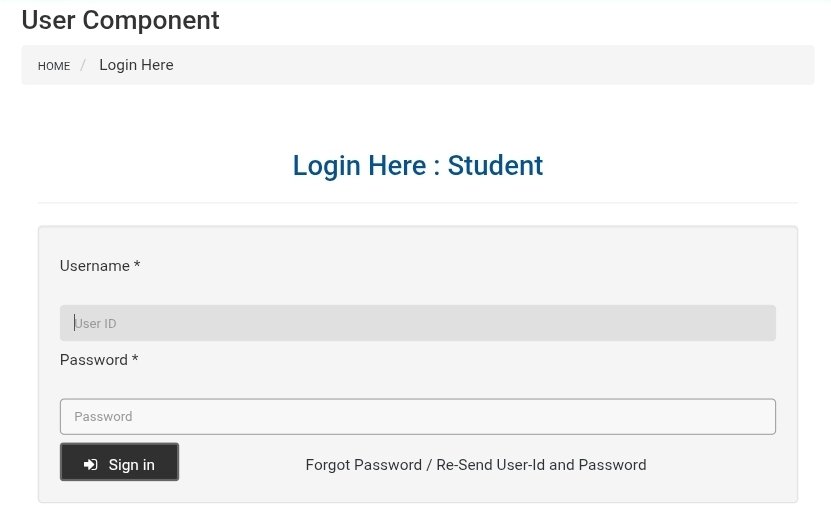Image resolution: width=831 pixels, height=515 pixels.
Task: Click the sign-in arrow icon
Action: 91,465
